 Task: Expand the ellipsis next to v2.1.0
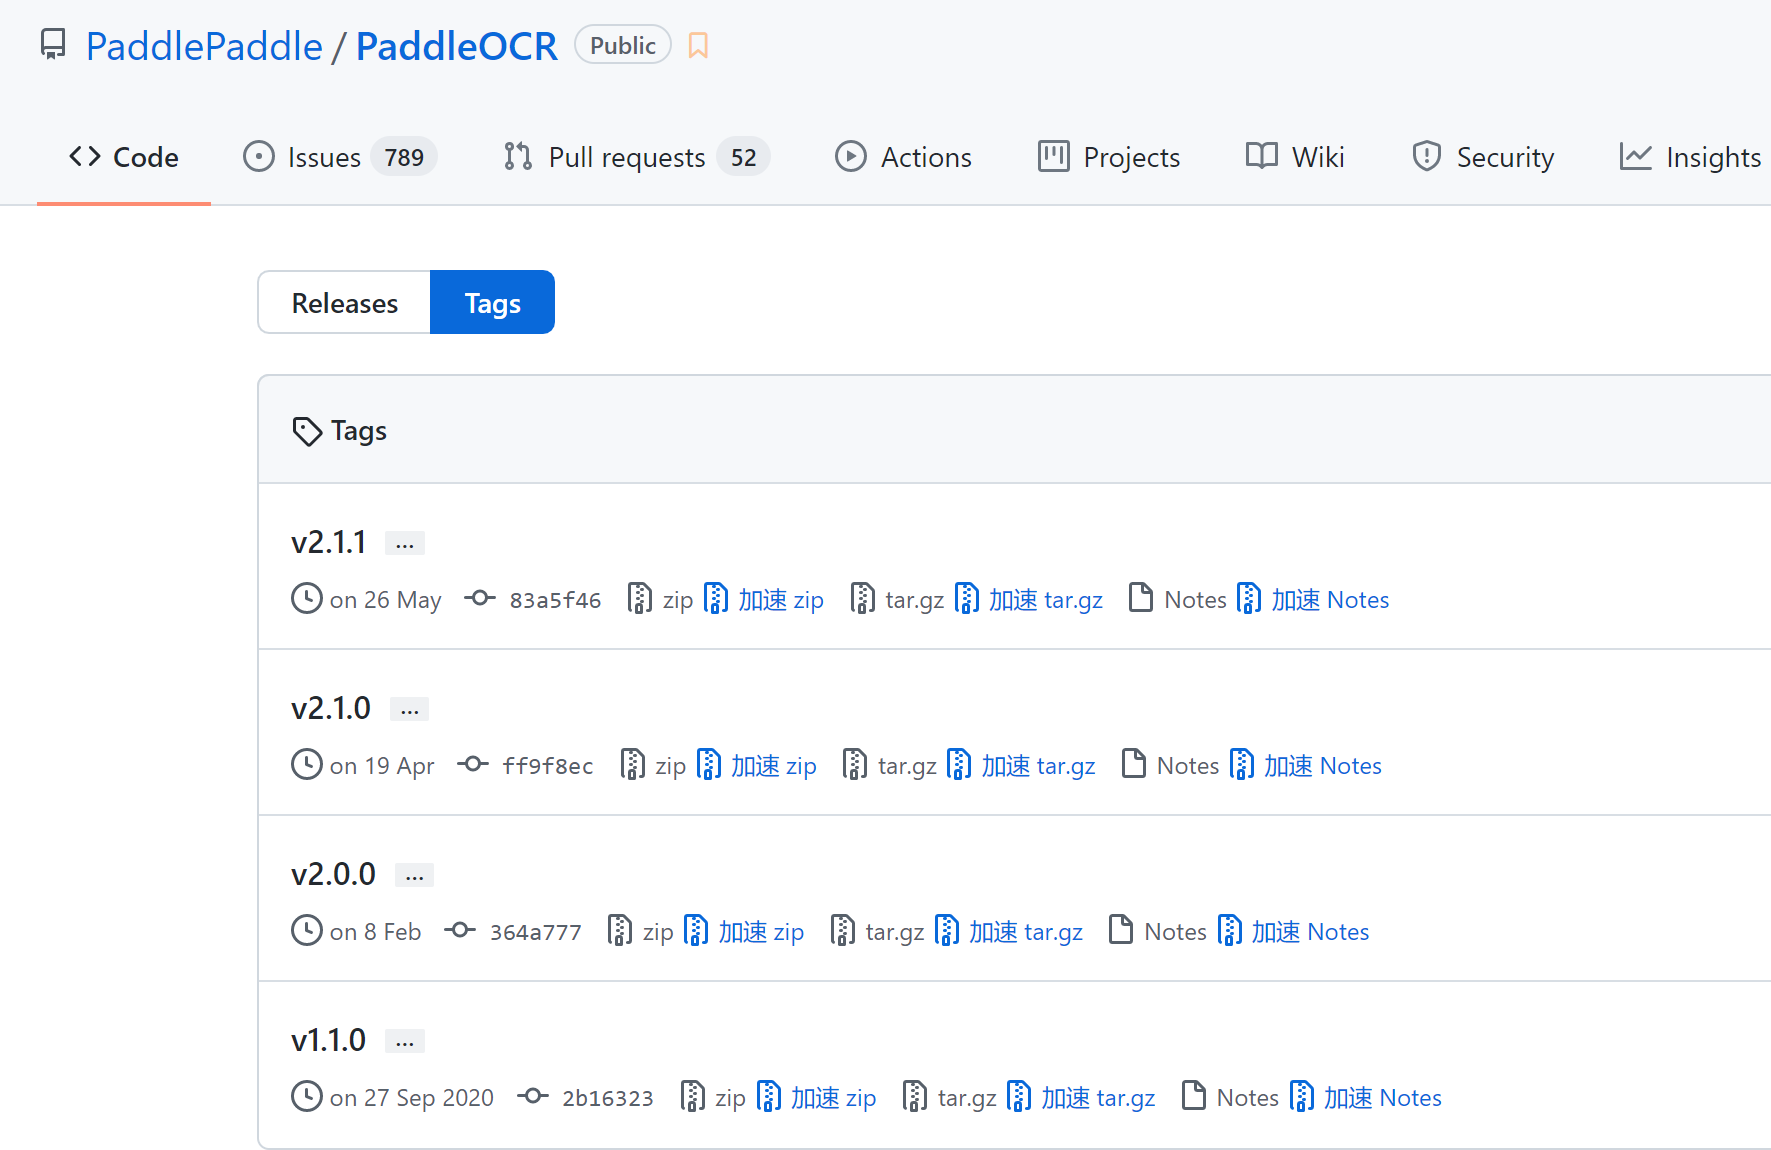click(x=410, y=709)
